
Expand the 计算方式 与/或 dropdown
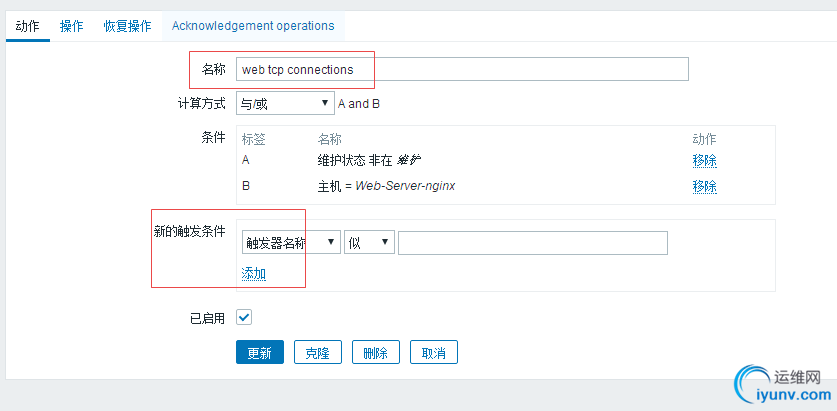[285, 103]
